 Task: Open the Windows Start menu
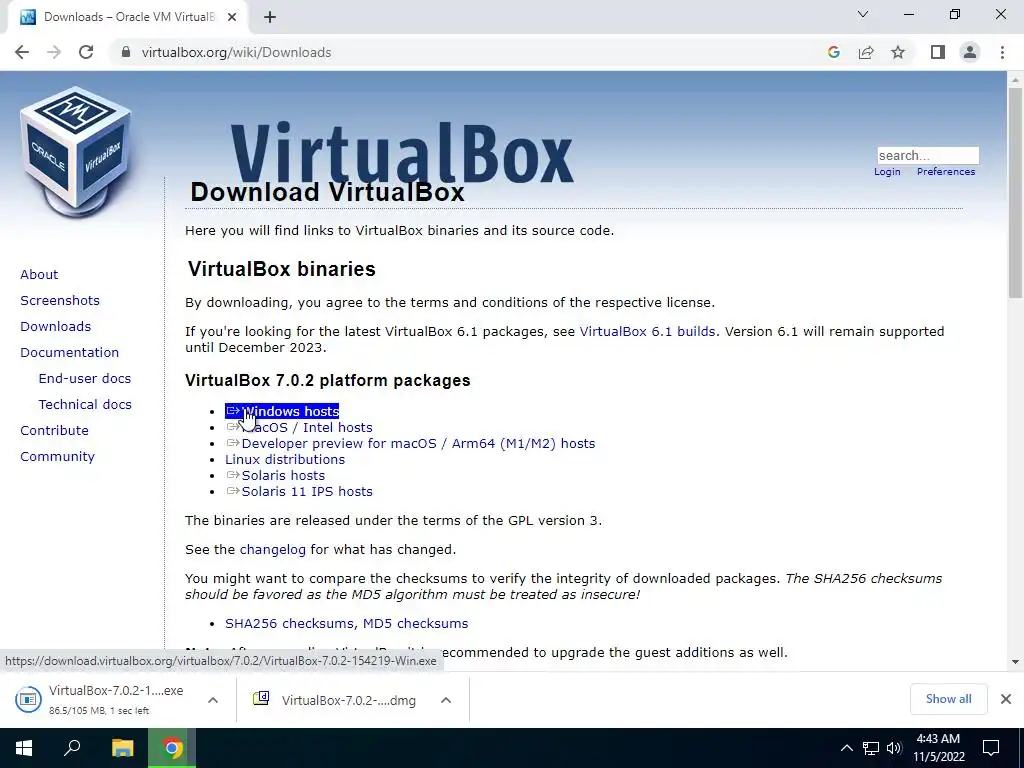coord(24,748)
